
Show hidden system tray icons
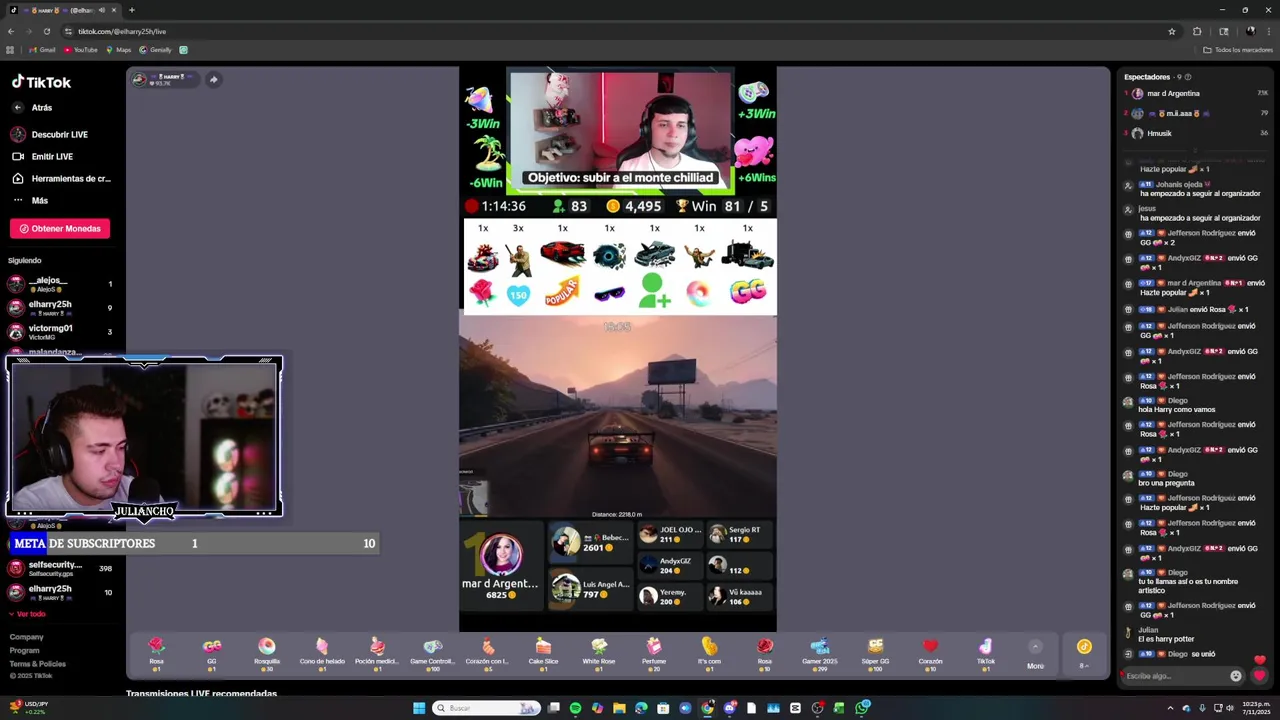tap(1170, 708)
